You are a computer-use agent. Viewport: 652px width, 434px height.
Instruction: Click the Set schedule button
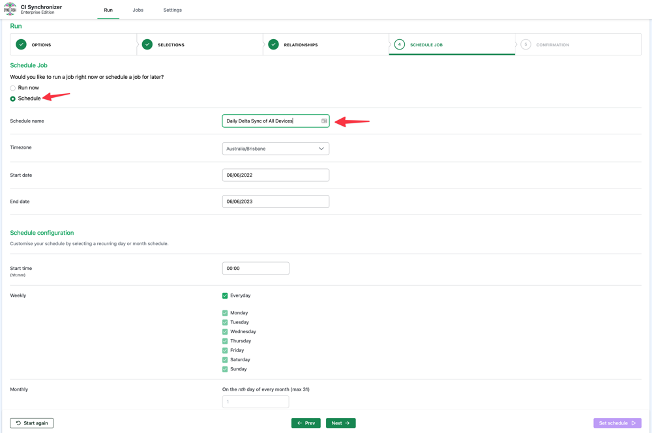[617, 423]
